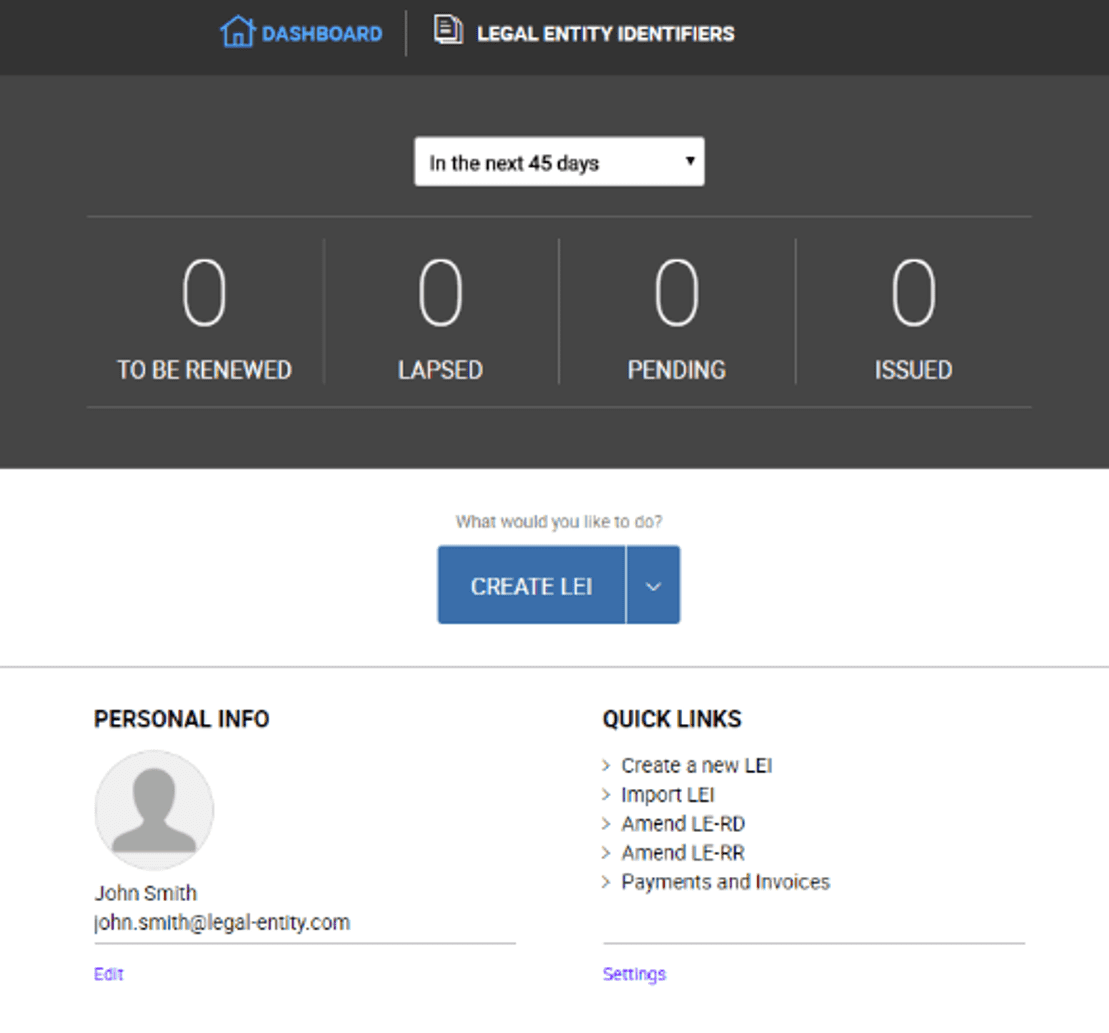Click the email john.smith@legal-entity.com

coord(222,923)
